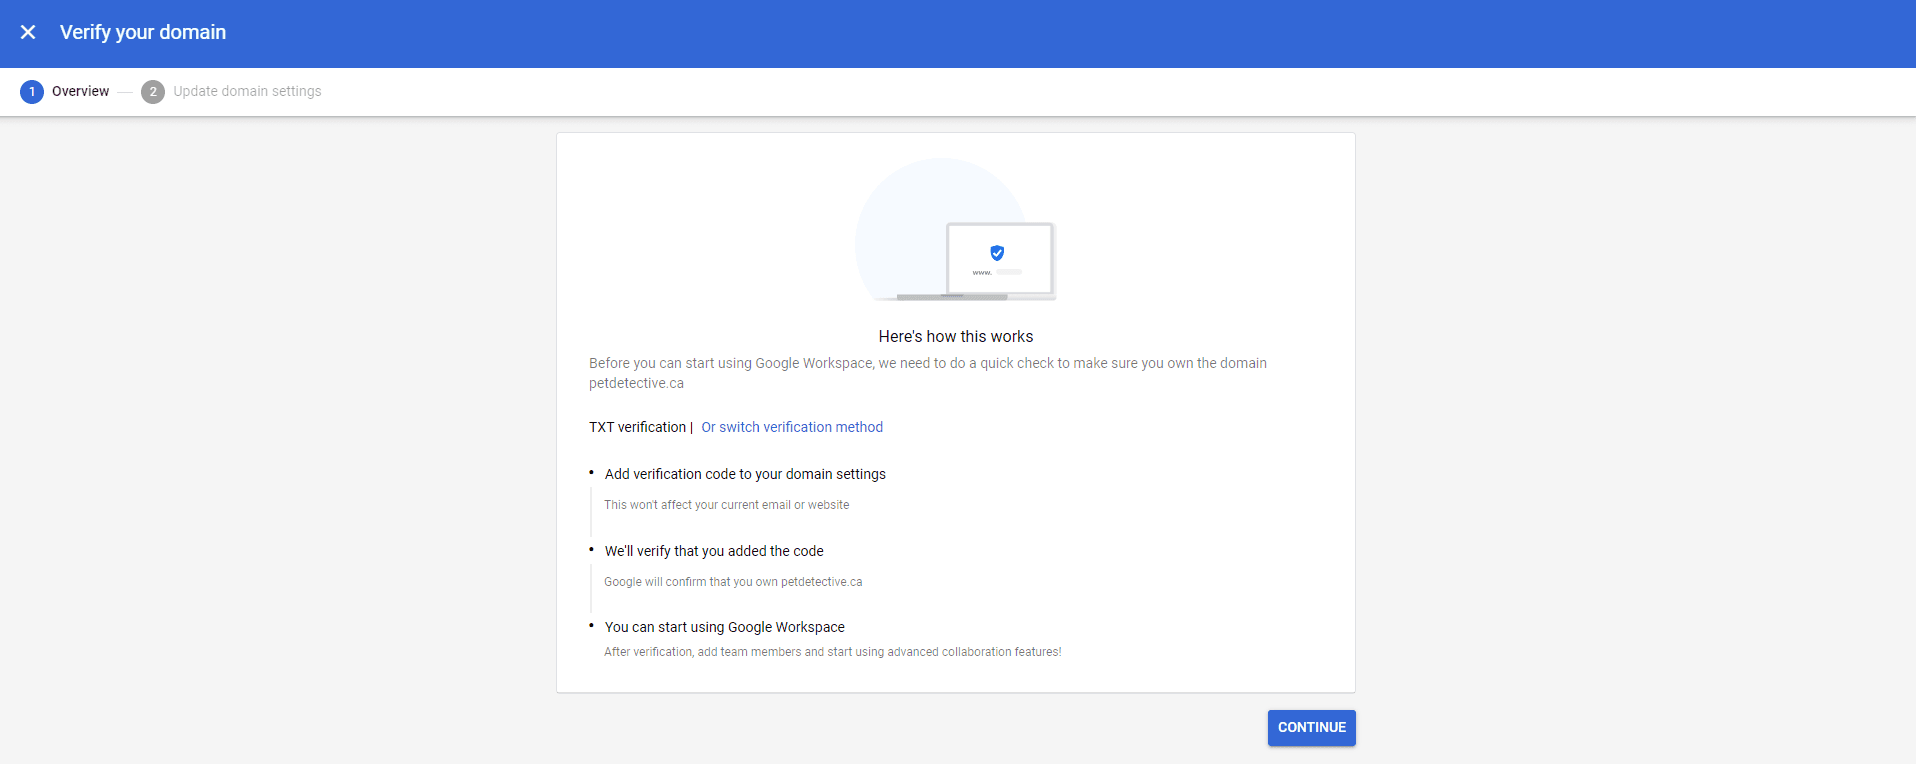Click 'You can start using Google Workspace'

pos(724,627)
